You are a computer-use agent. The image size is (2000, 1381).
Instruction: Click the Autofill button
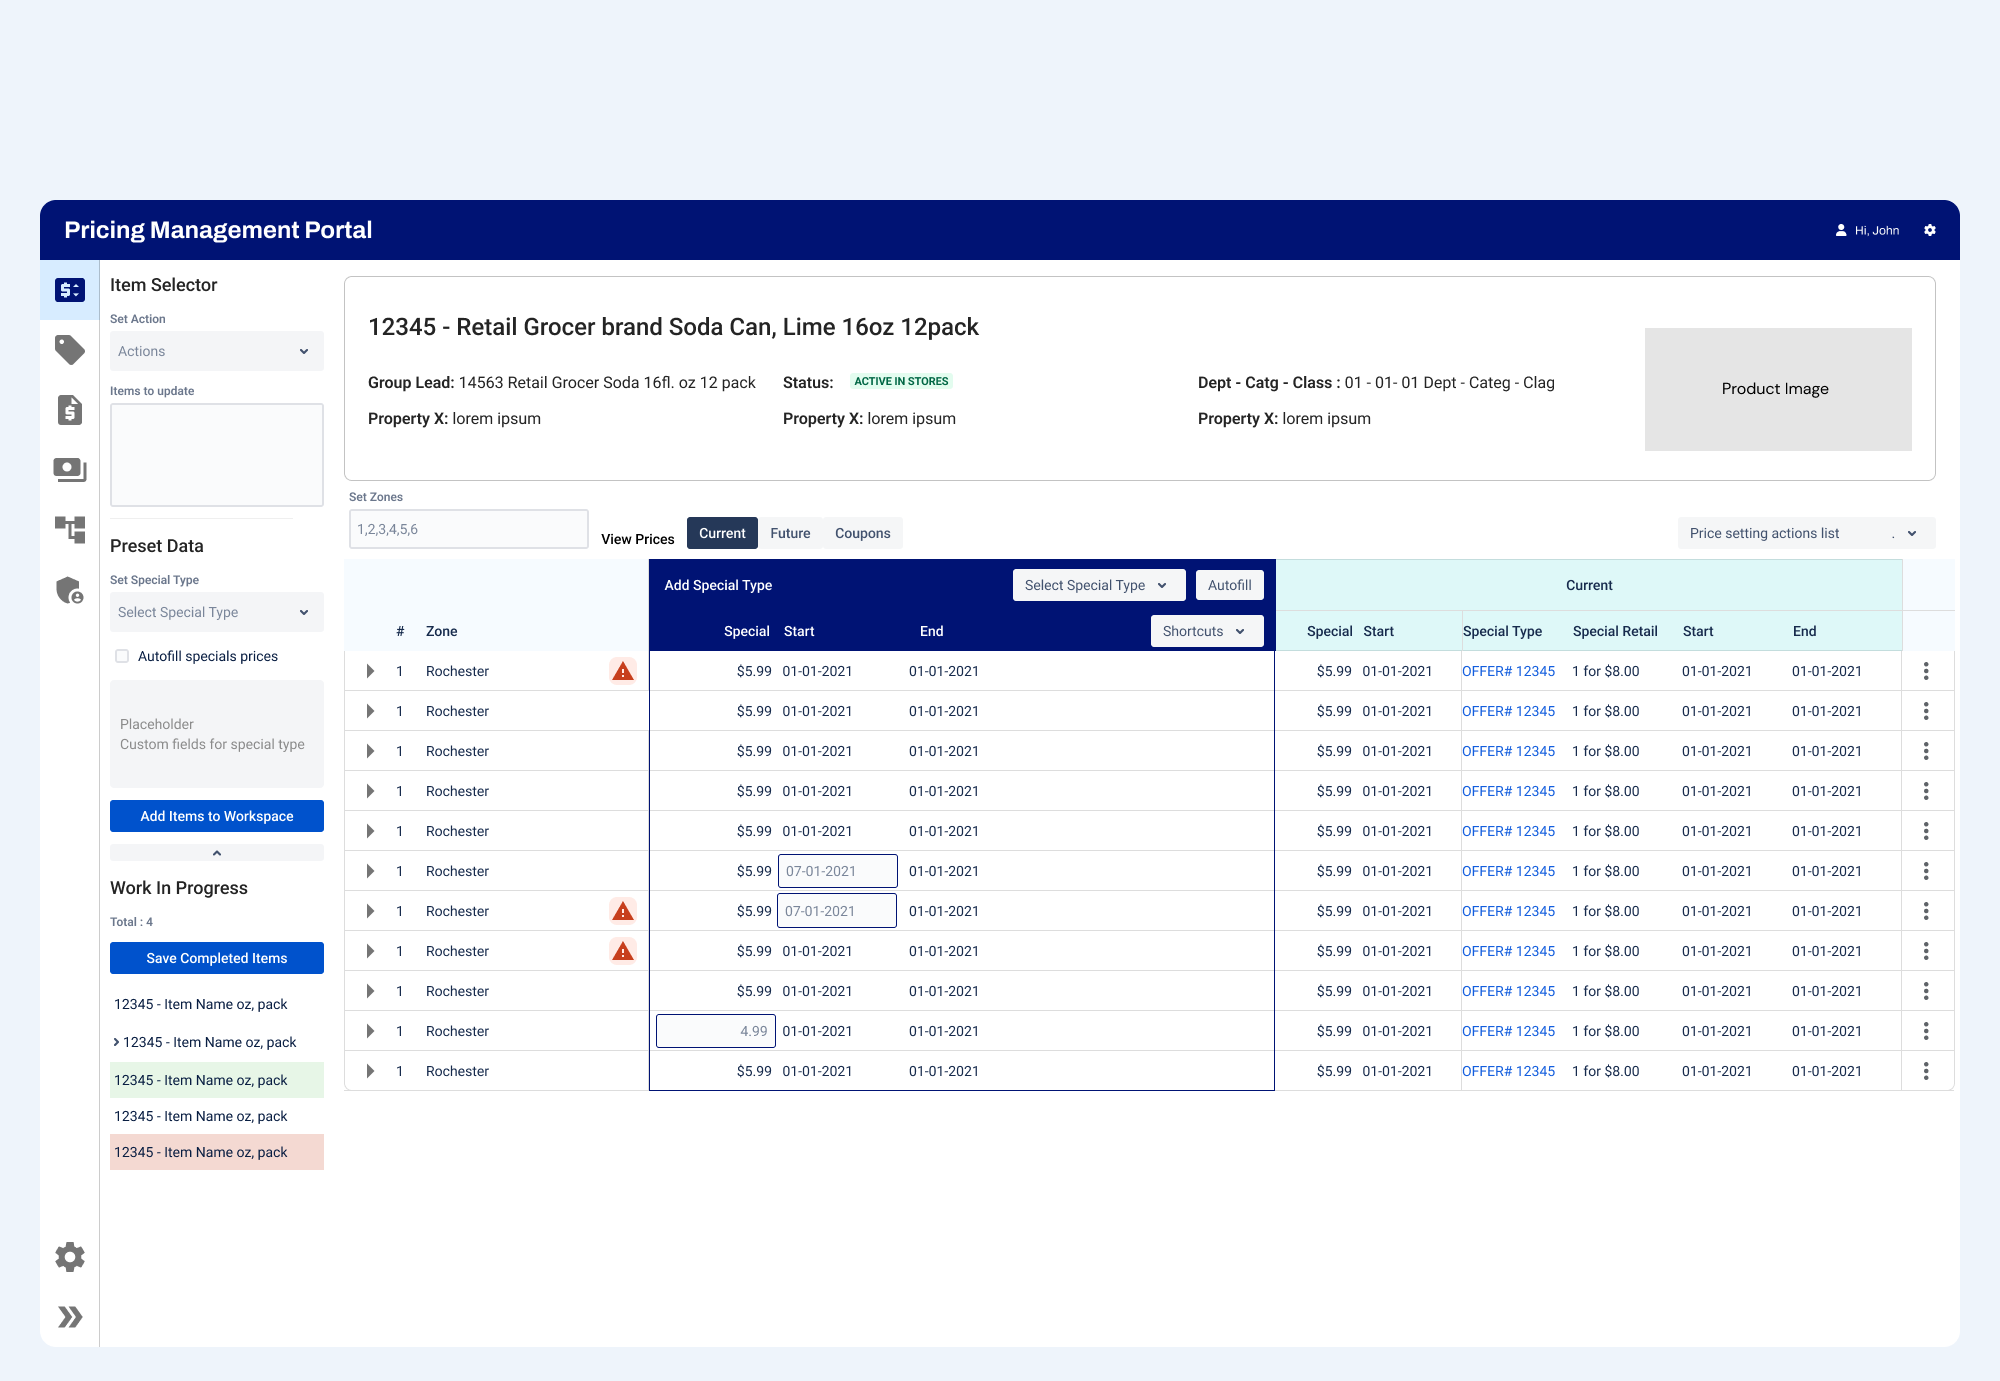1229,585
